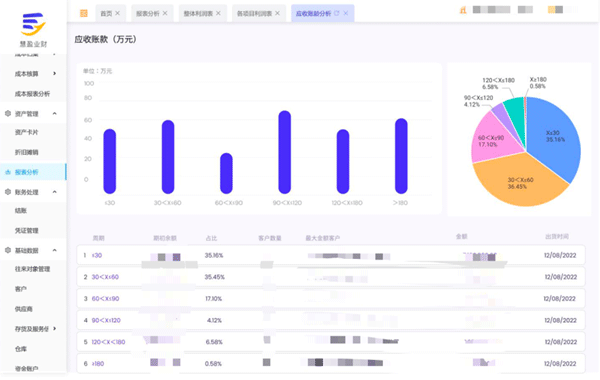
Task: Open 凭证管理 in the sidebar
Action: [26, 231]
